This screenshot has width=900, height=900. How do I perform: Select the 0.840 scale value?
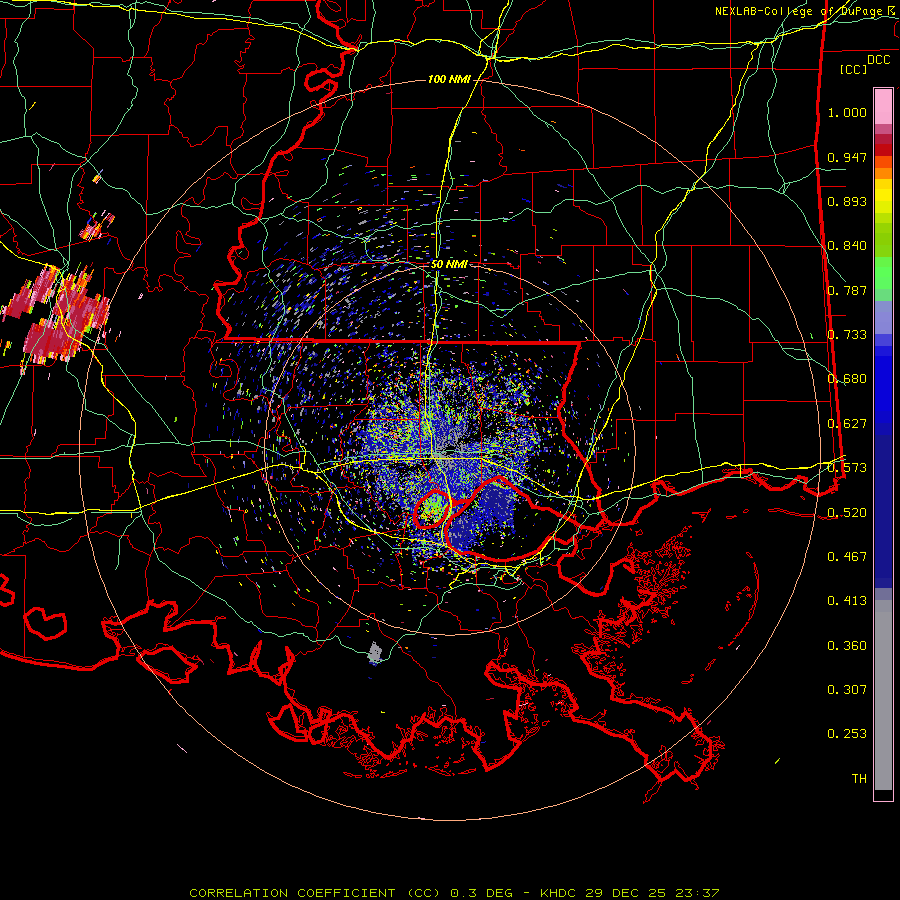847,246
